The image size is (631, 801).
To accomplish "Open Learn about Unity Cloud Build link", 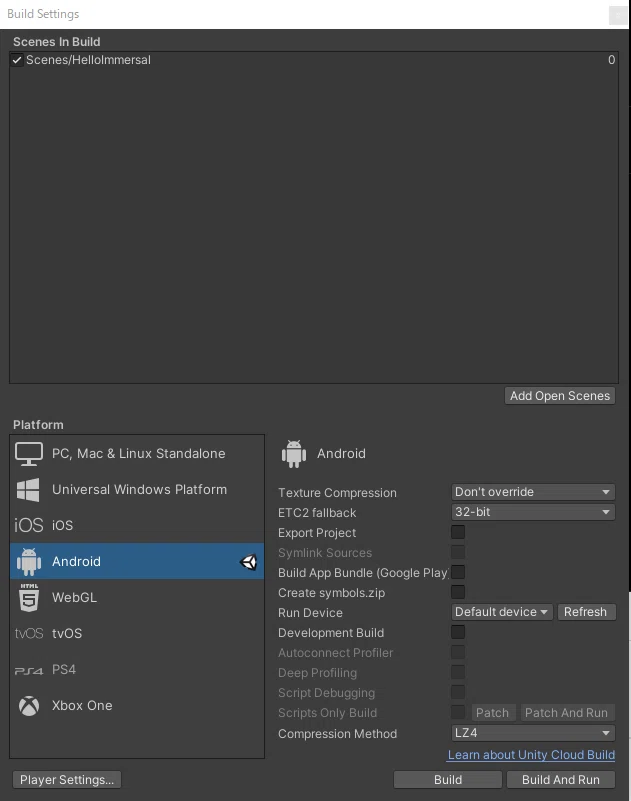I will coord(531,755).
